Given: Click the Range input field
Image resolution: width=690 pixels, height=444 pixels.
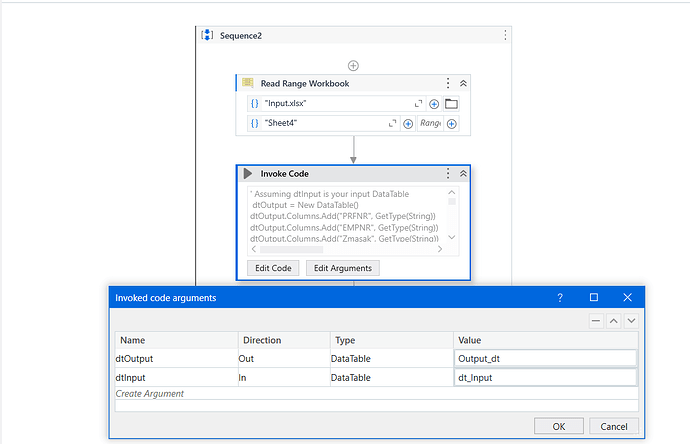Looking at the screenshot, I should point(430,123).
